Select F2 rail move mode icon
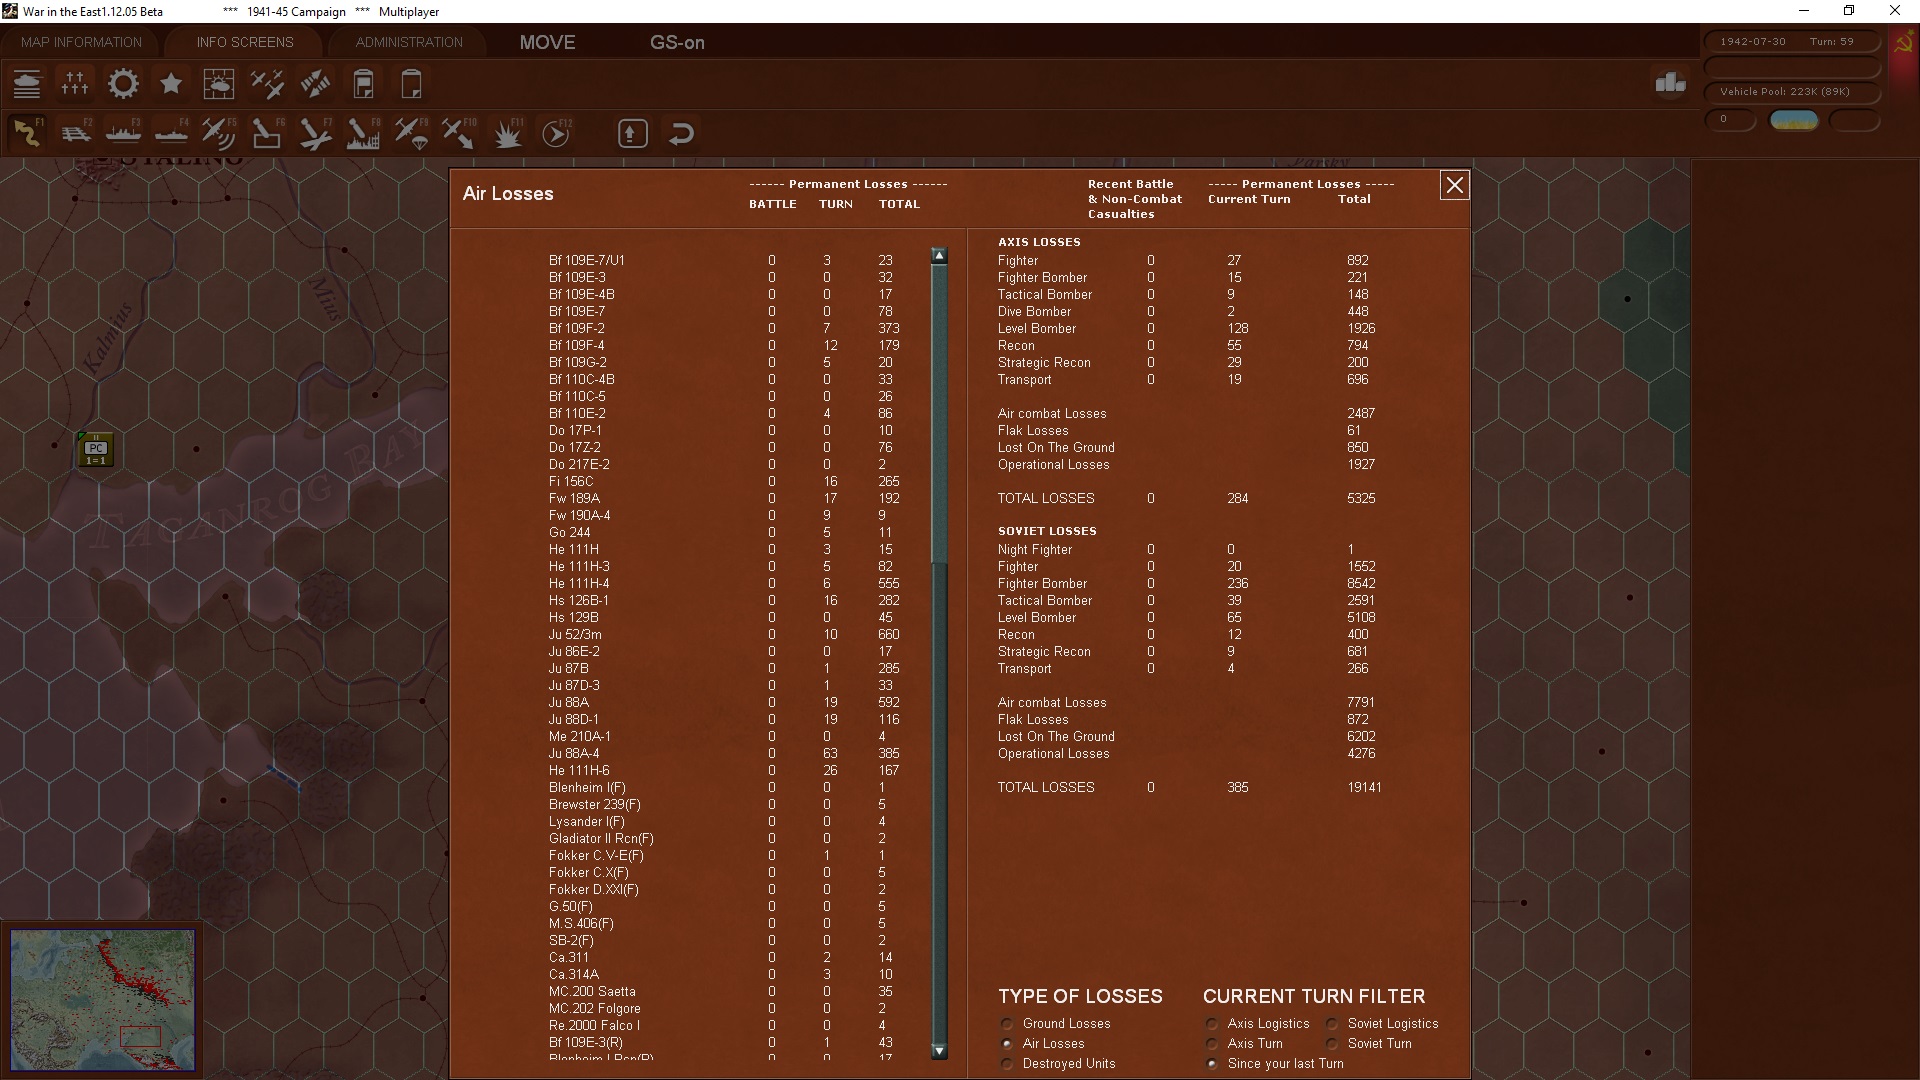Image resolution: width=1920 pixels, height=1080 pixels. (x=75, y=133)
